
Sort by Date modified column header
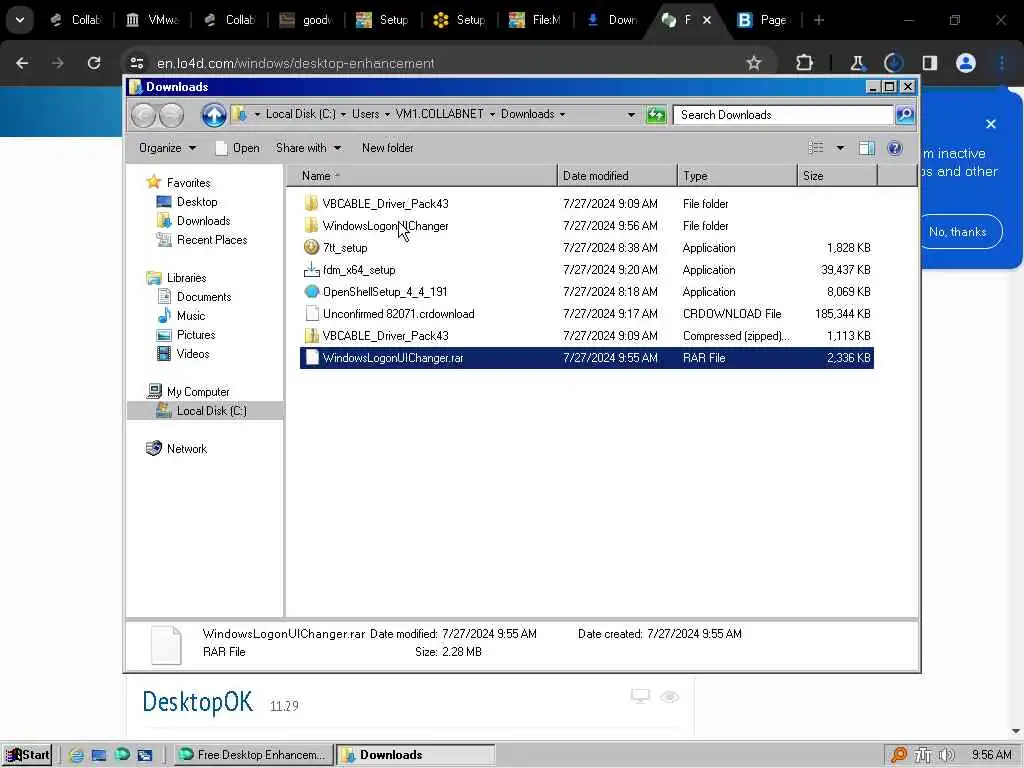click(x=617, y=176)
